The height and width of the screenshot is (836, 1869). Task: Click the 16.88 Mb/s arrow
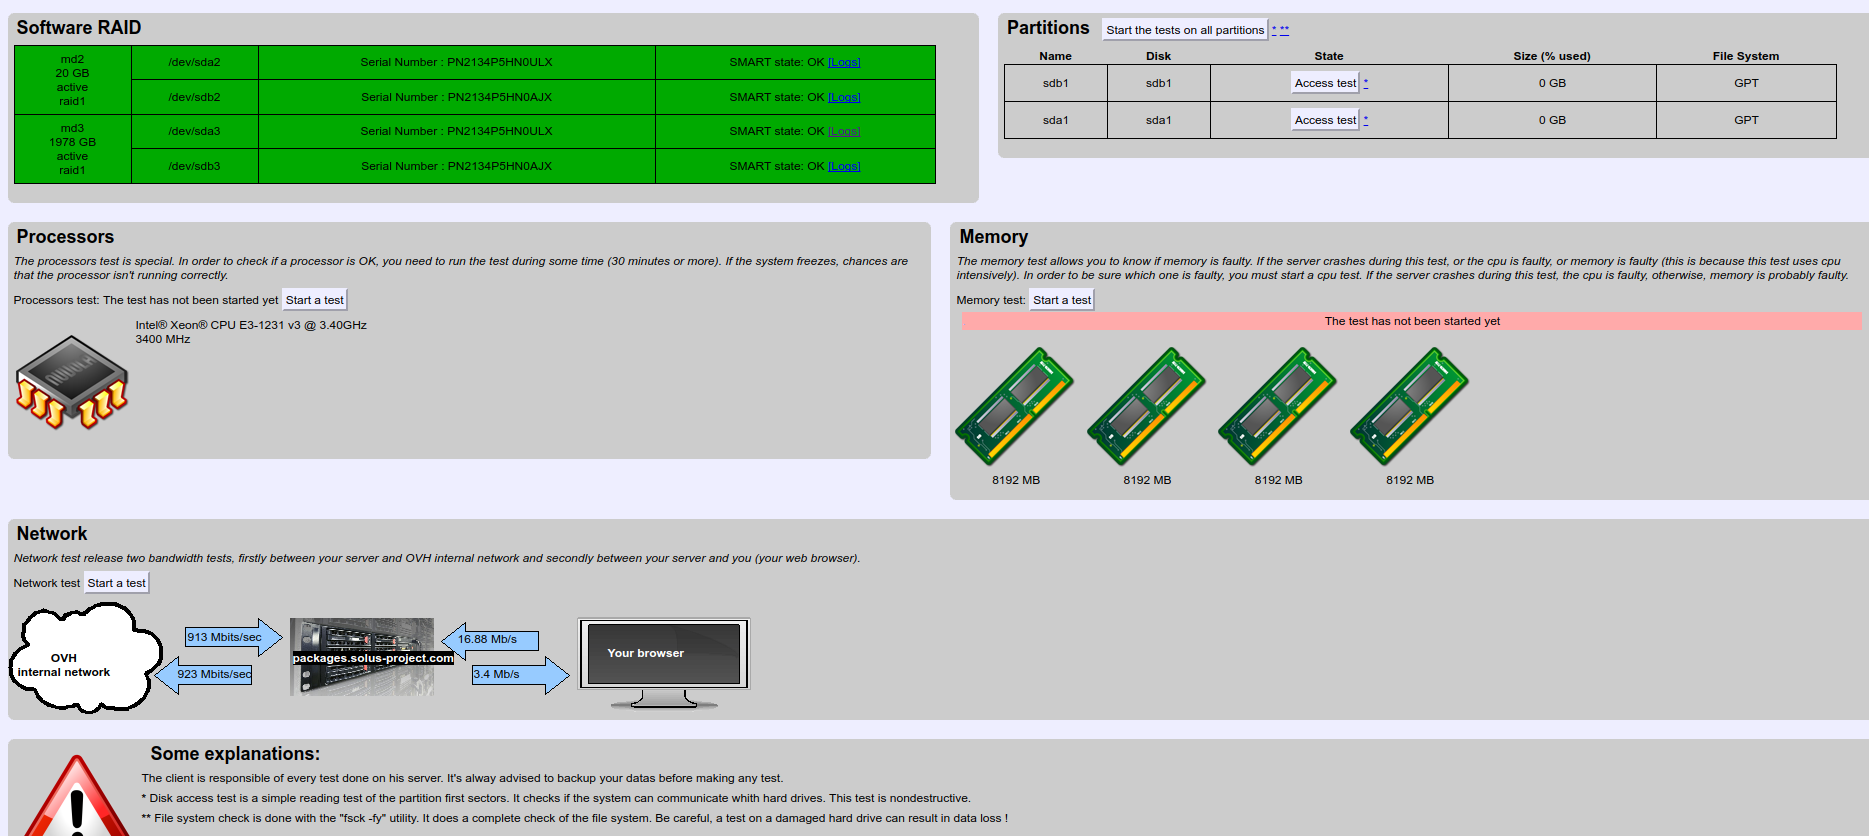click(490, 639)
